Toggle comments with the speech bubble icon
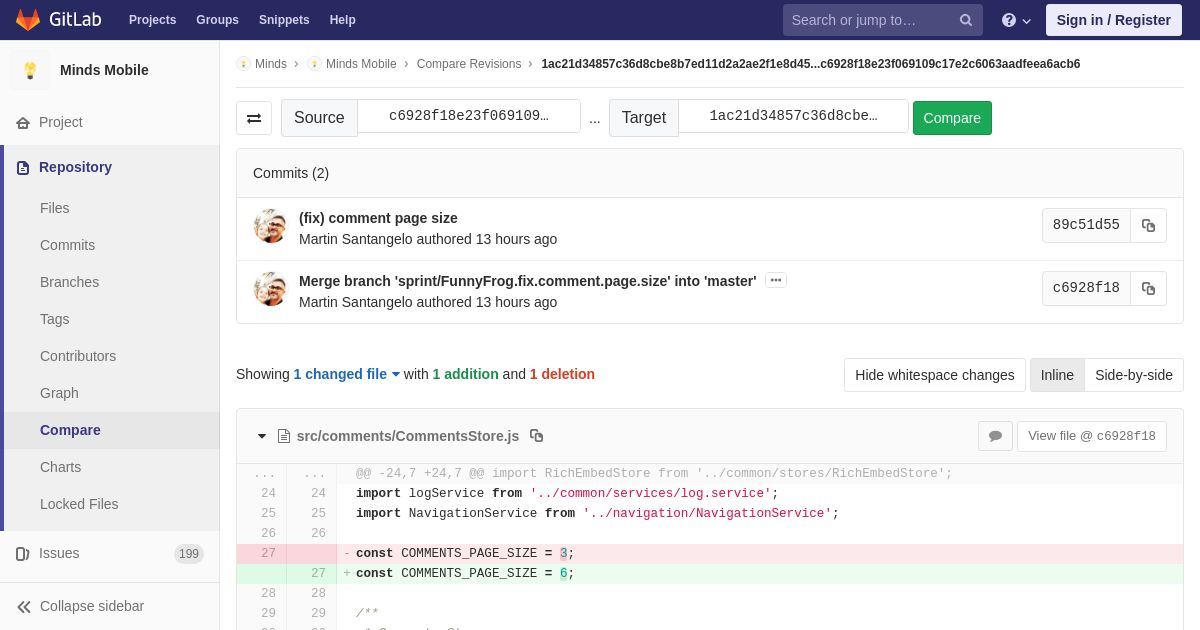The height and width of the screenshot is (630, 1200). click(995, 436)
